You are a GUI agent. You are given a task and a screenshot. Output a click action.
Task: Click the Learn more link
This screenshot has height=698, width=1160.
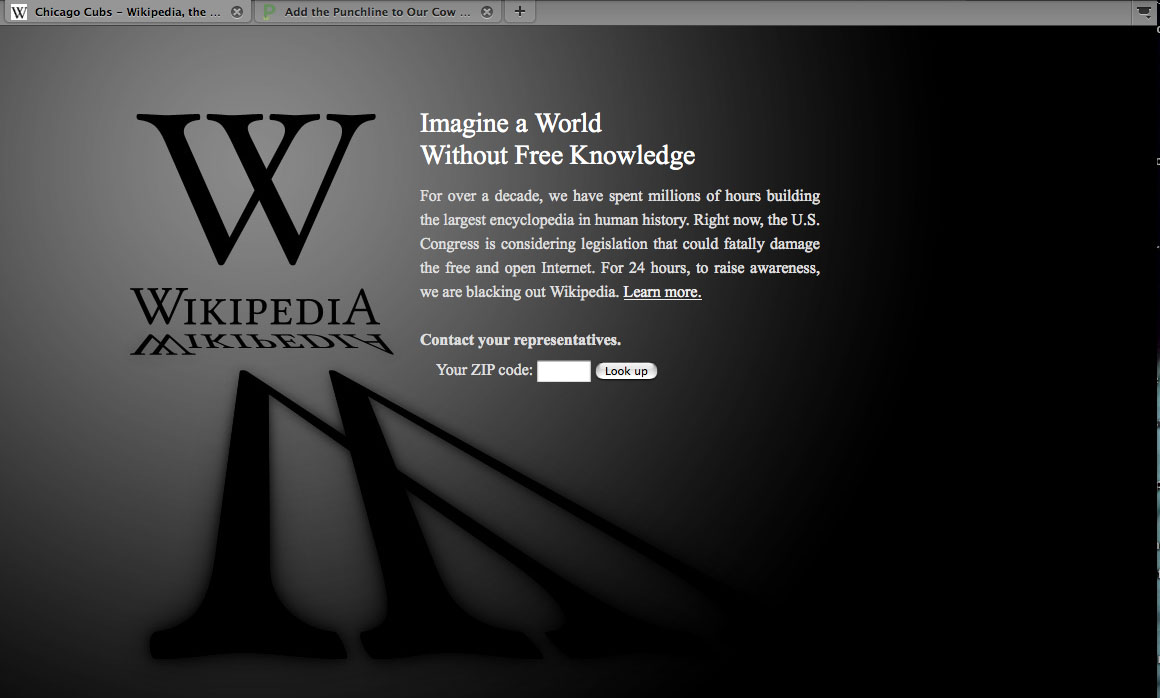662,292
